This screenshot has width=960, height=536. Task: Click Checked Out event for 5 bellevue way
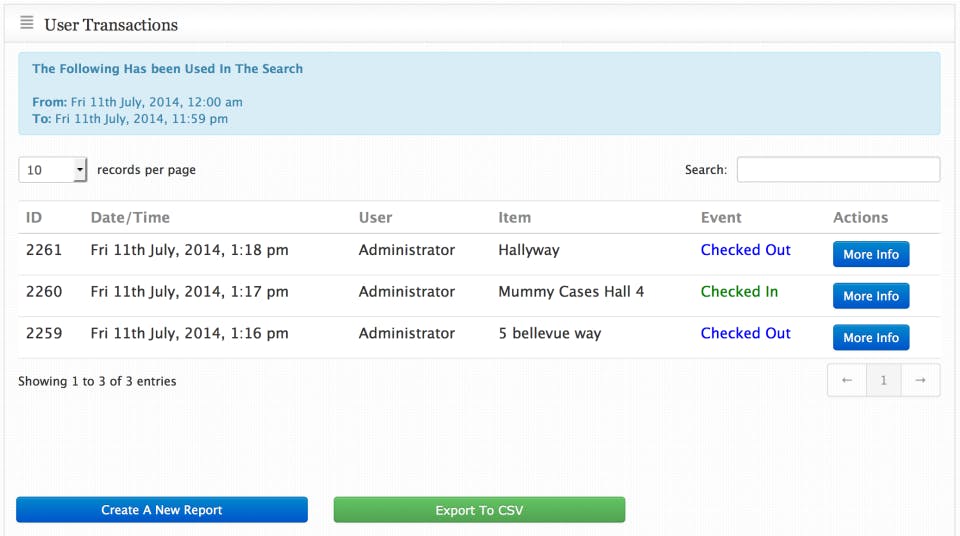point(745,333)
